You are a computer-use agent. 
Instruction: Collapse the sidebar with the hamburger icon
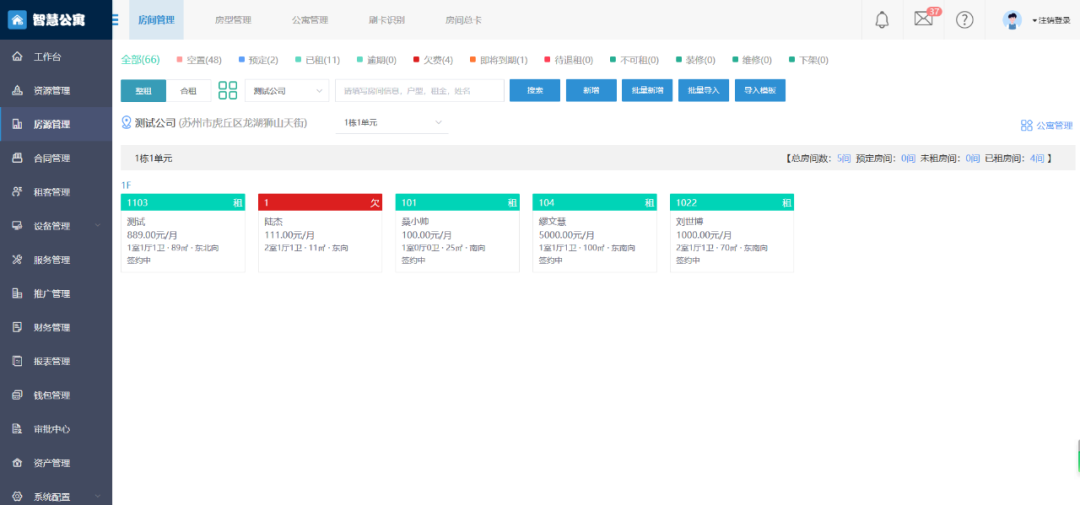pos(115,19)
